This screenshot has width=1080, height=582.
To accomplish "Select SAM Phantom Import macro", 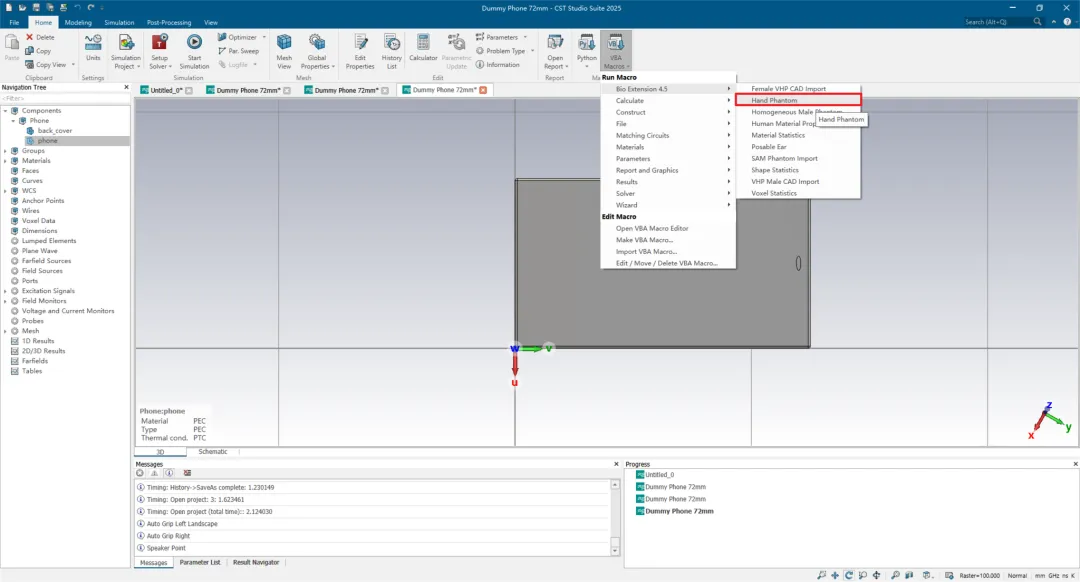I will pos(798,158).
